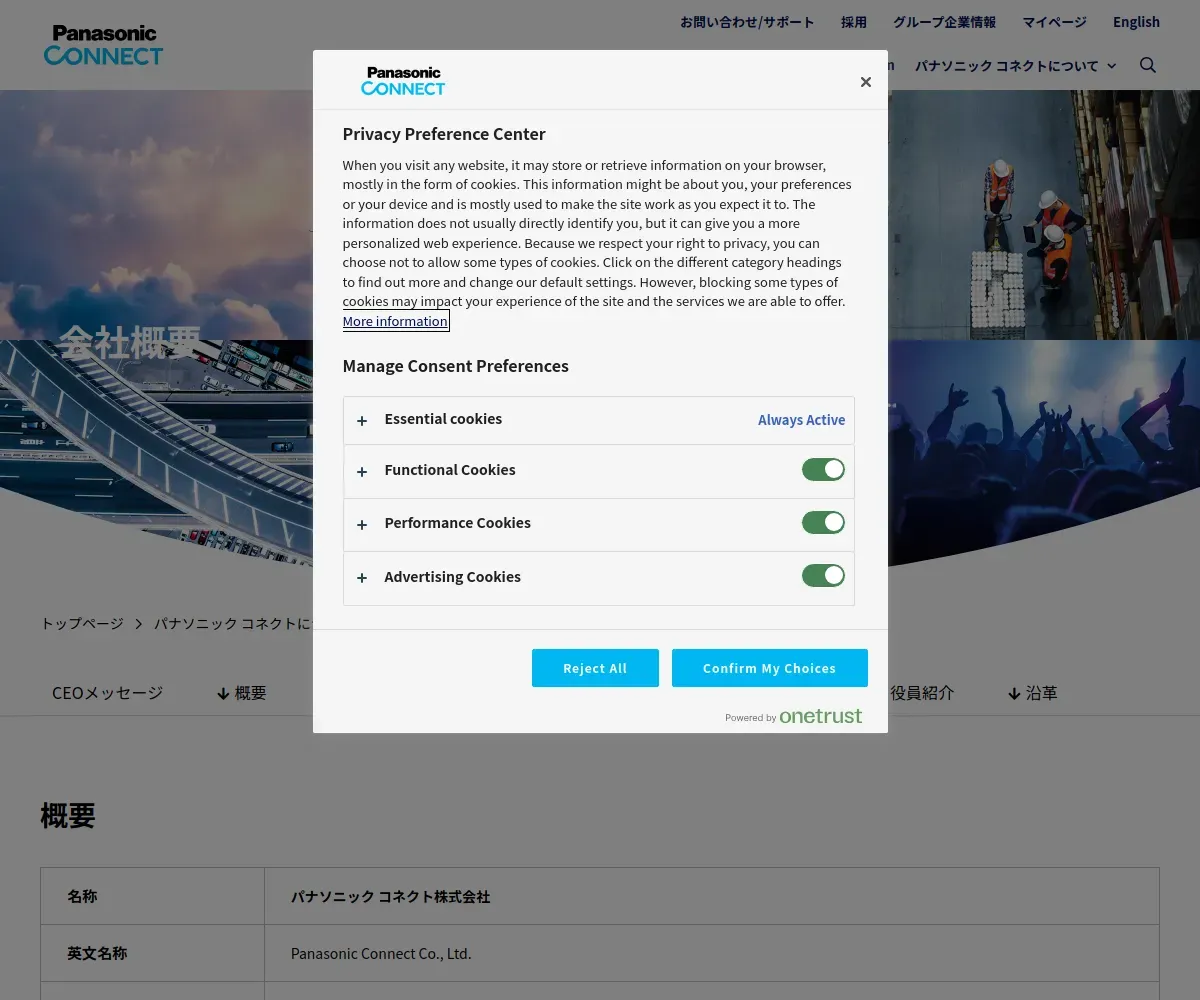Open グループ企業情報 in top menu
Viewport: 1200px width, 1000px height.
(944, 22)
